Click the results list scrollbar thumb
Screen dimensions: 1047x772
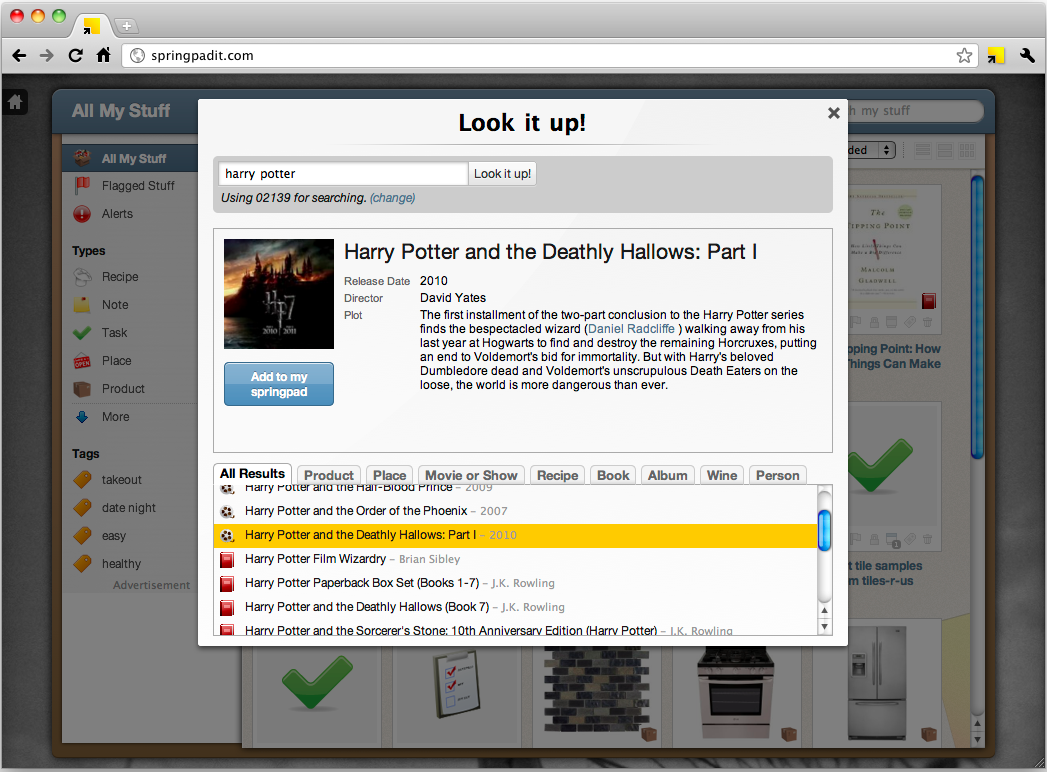pyautogui.click(x=825, y=530)
